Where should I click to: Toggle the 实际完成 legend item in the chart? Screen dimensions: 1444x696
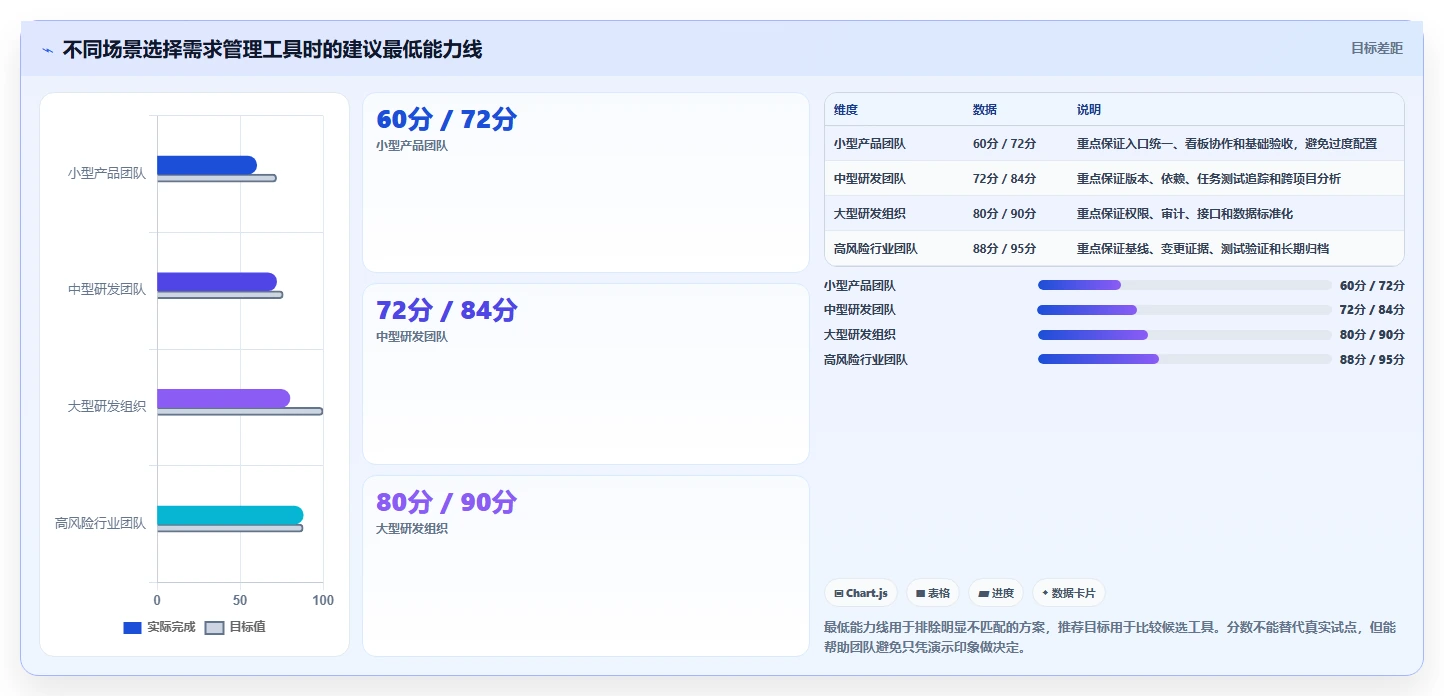tap(159, 627)
